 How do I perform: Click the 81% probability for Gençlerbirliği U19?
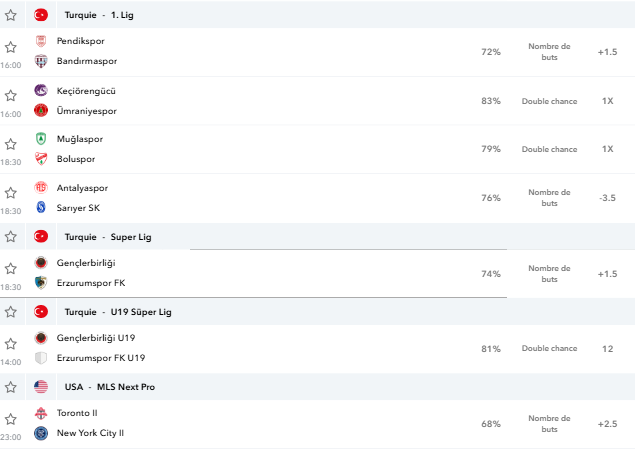pyautogui.click(x=491, y=349)
